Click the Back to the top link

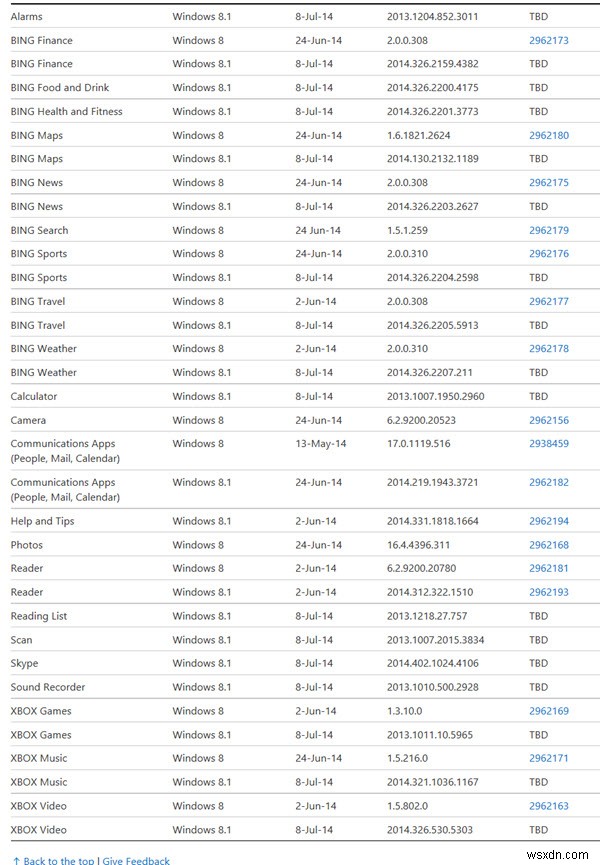tap(58, 860)
